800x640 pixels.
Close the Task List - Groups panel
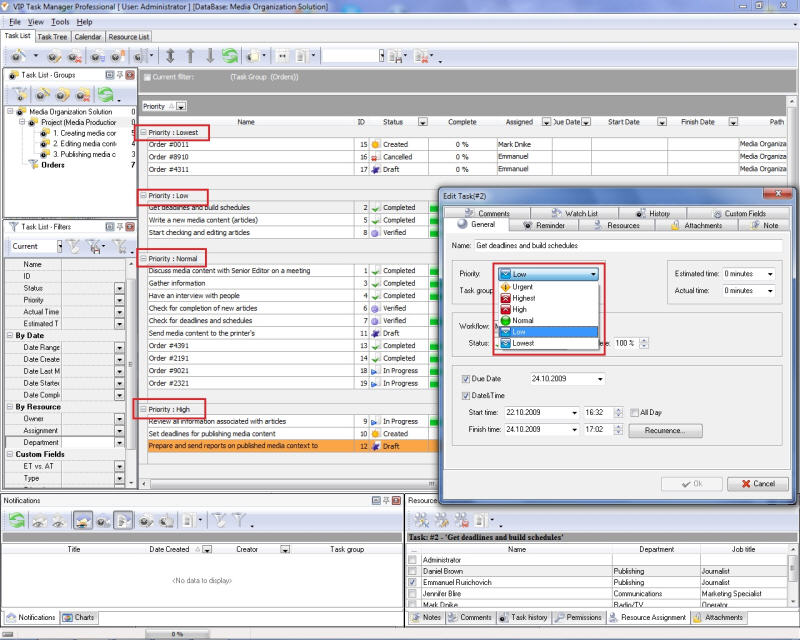point(130,75)
